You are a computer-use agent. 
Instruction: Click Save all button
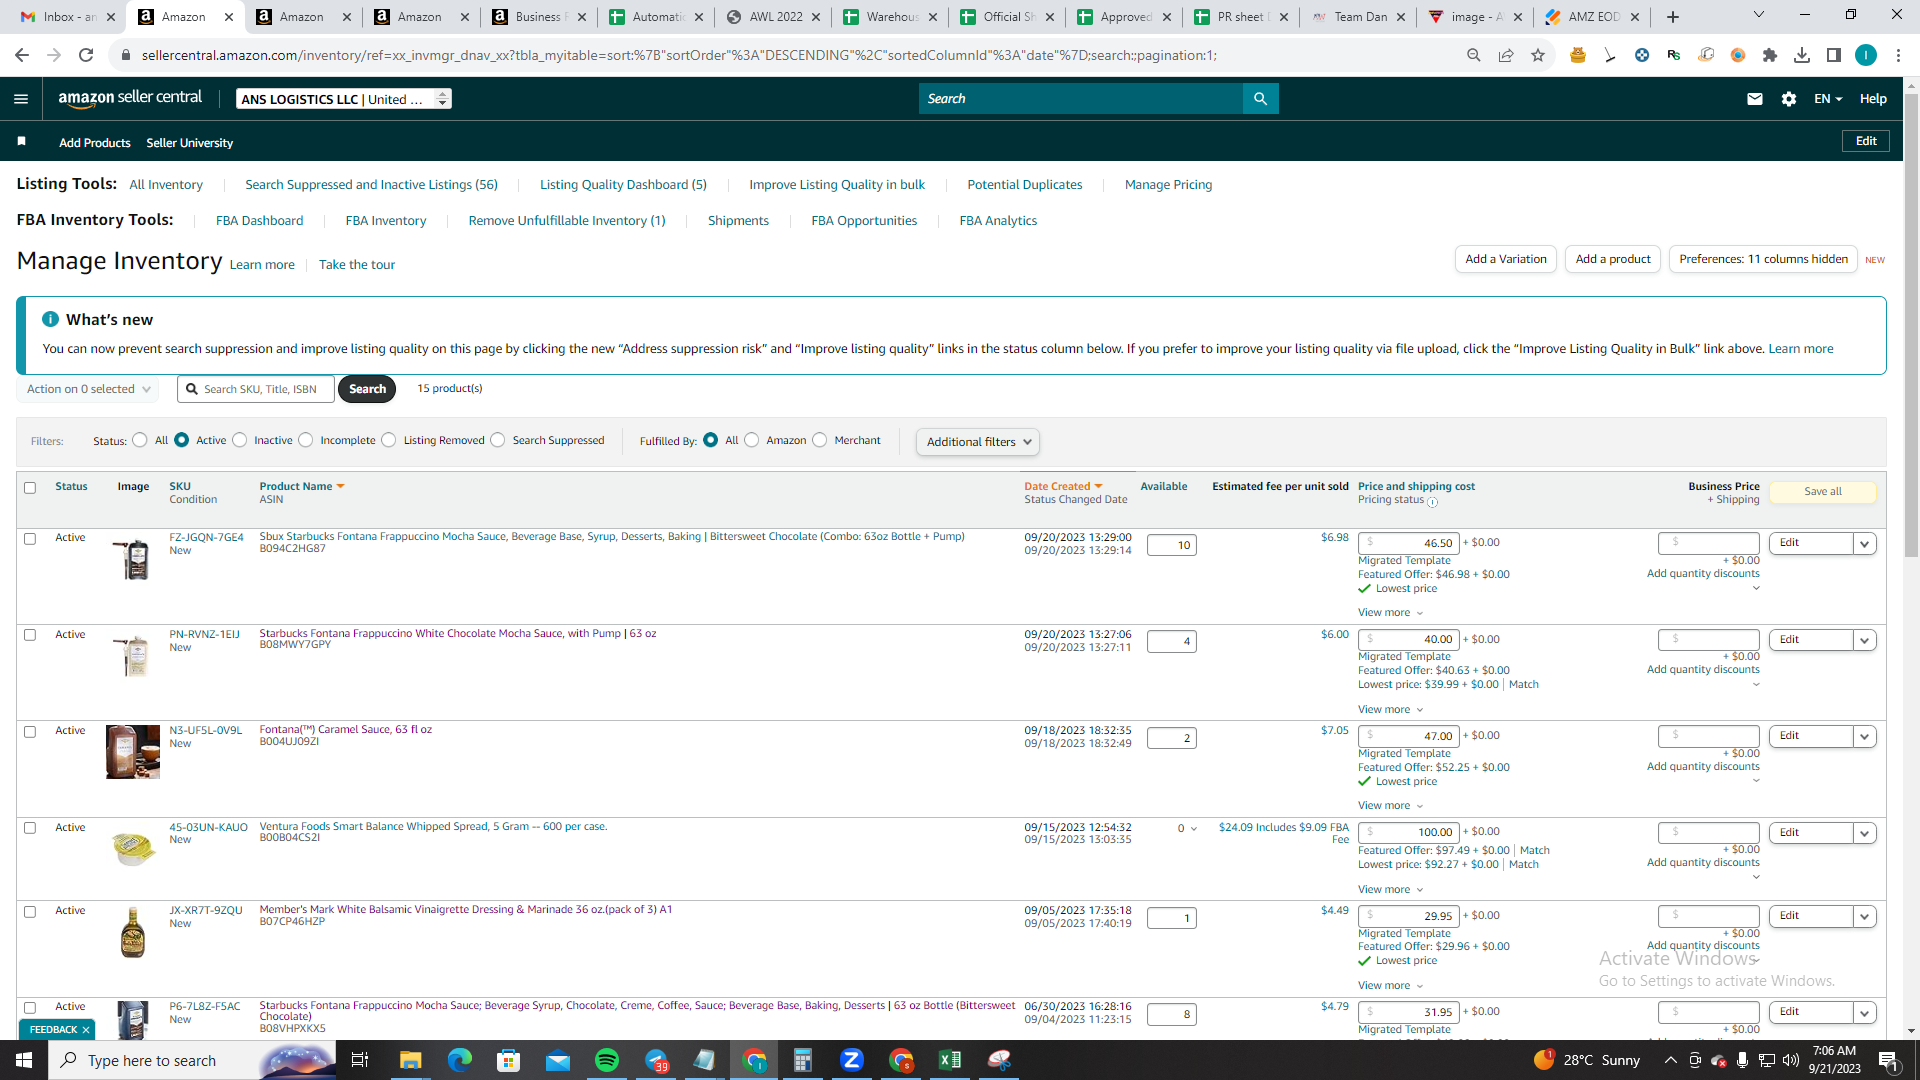tap(1822, 492)
